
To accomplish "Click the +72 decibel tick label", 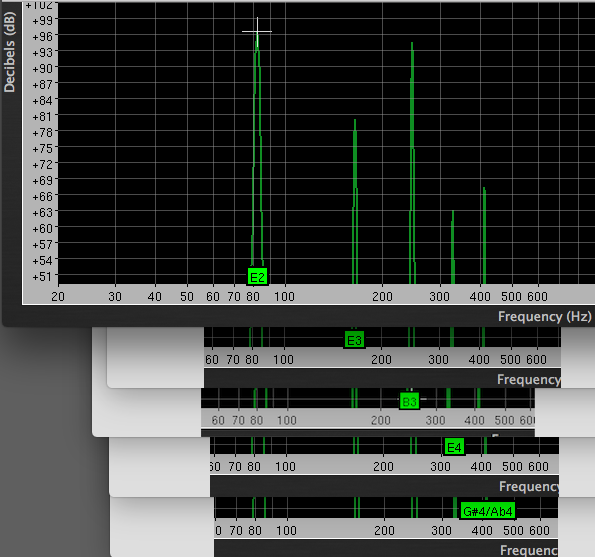I will click(x=42, y=164).
